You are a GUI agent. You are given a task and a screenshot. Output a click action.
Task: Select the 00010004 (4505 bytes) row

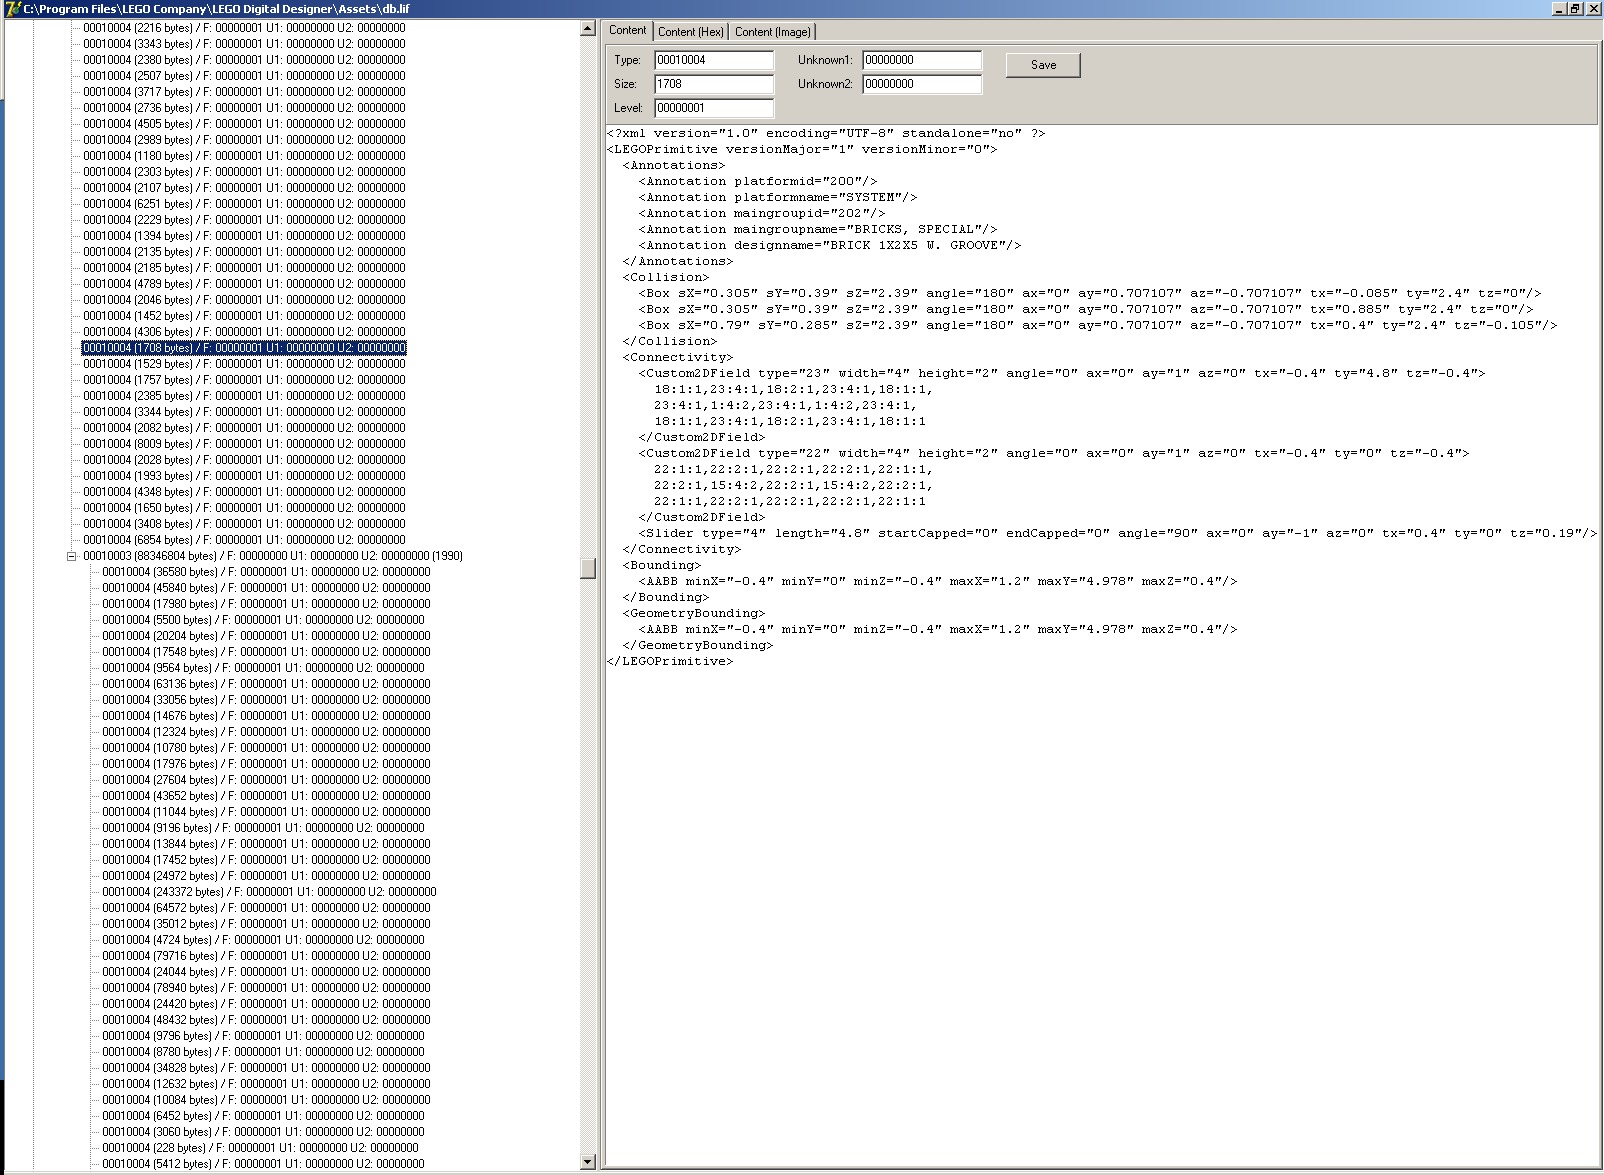(244, 124)
